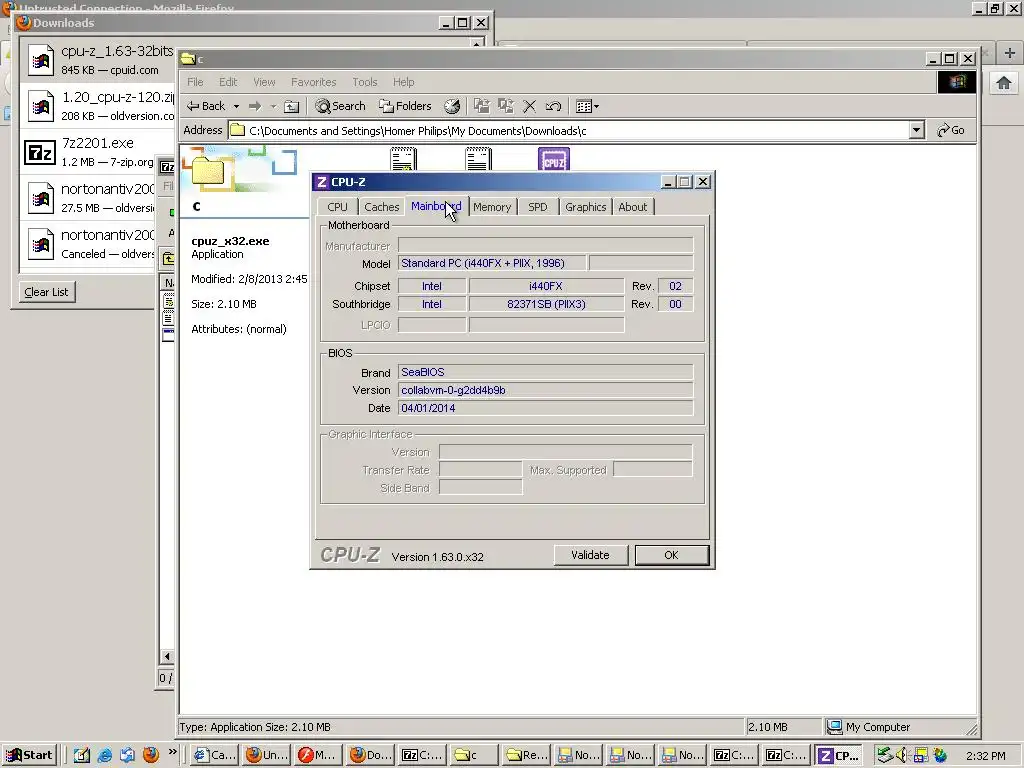The image size is (1024, 768).
Task: Click the Safely Remove Hardware tray icon
Action: tap(884, 755)
